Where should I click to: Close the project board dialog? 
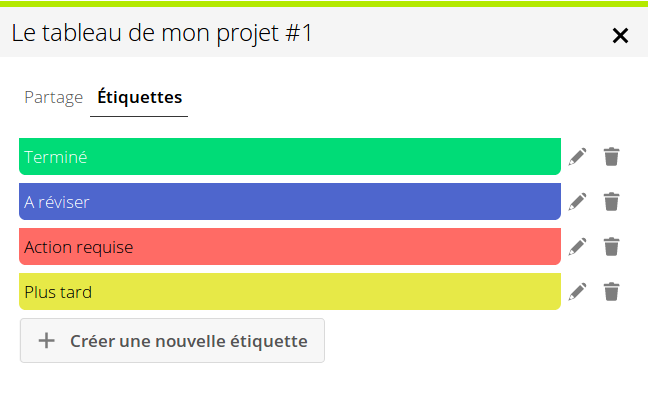(620, 35)
